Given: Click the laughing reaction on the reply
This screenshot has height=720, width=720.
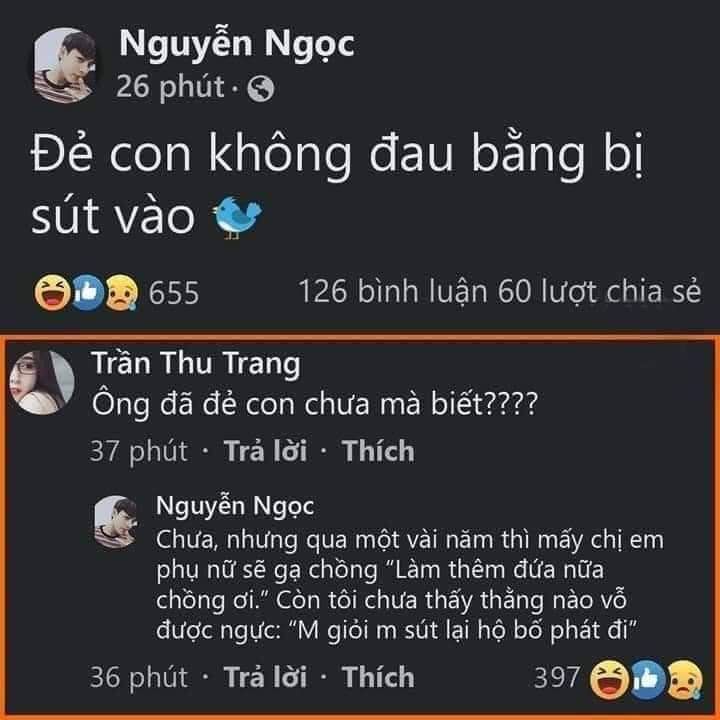Looking at the screenshot, I should coord(609,680).
